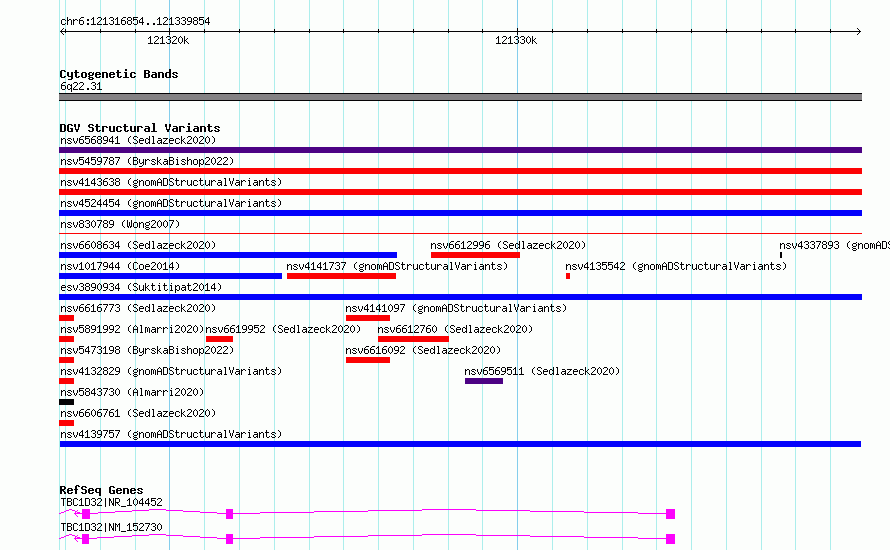Click the nsv4139757 gnomAD variant label

171,434
